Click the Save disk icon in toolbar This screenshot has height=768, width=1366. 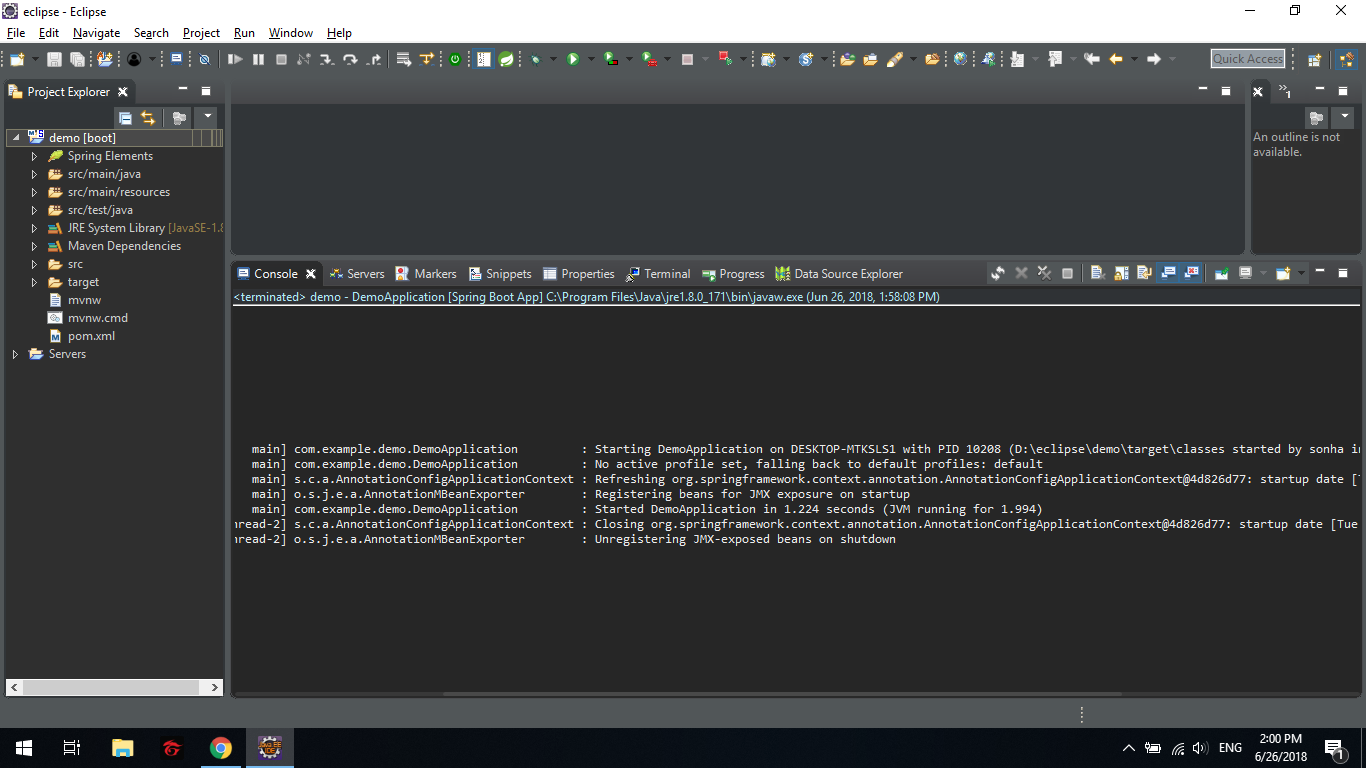coord(54,60)
